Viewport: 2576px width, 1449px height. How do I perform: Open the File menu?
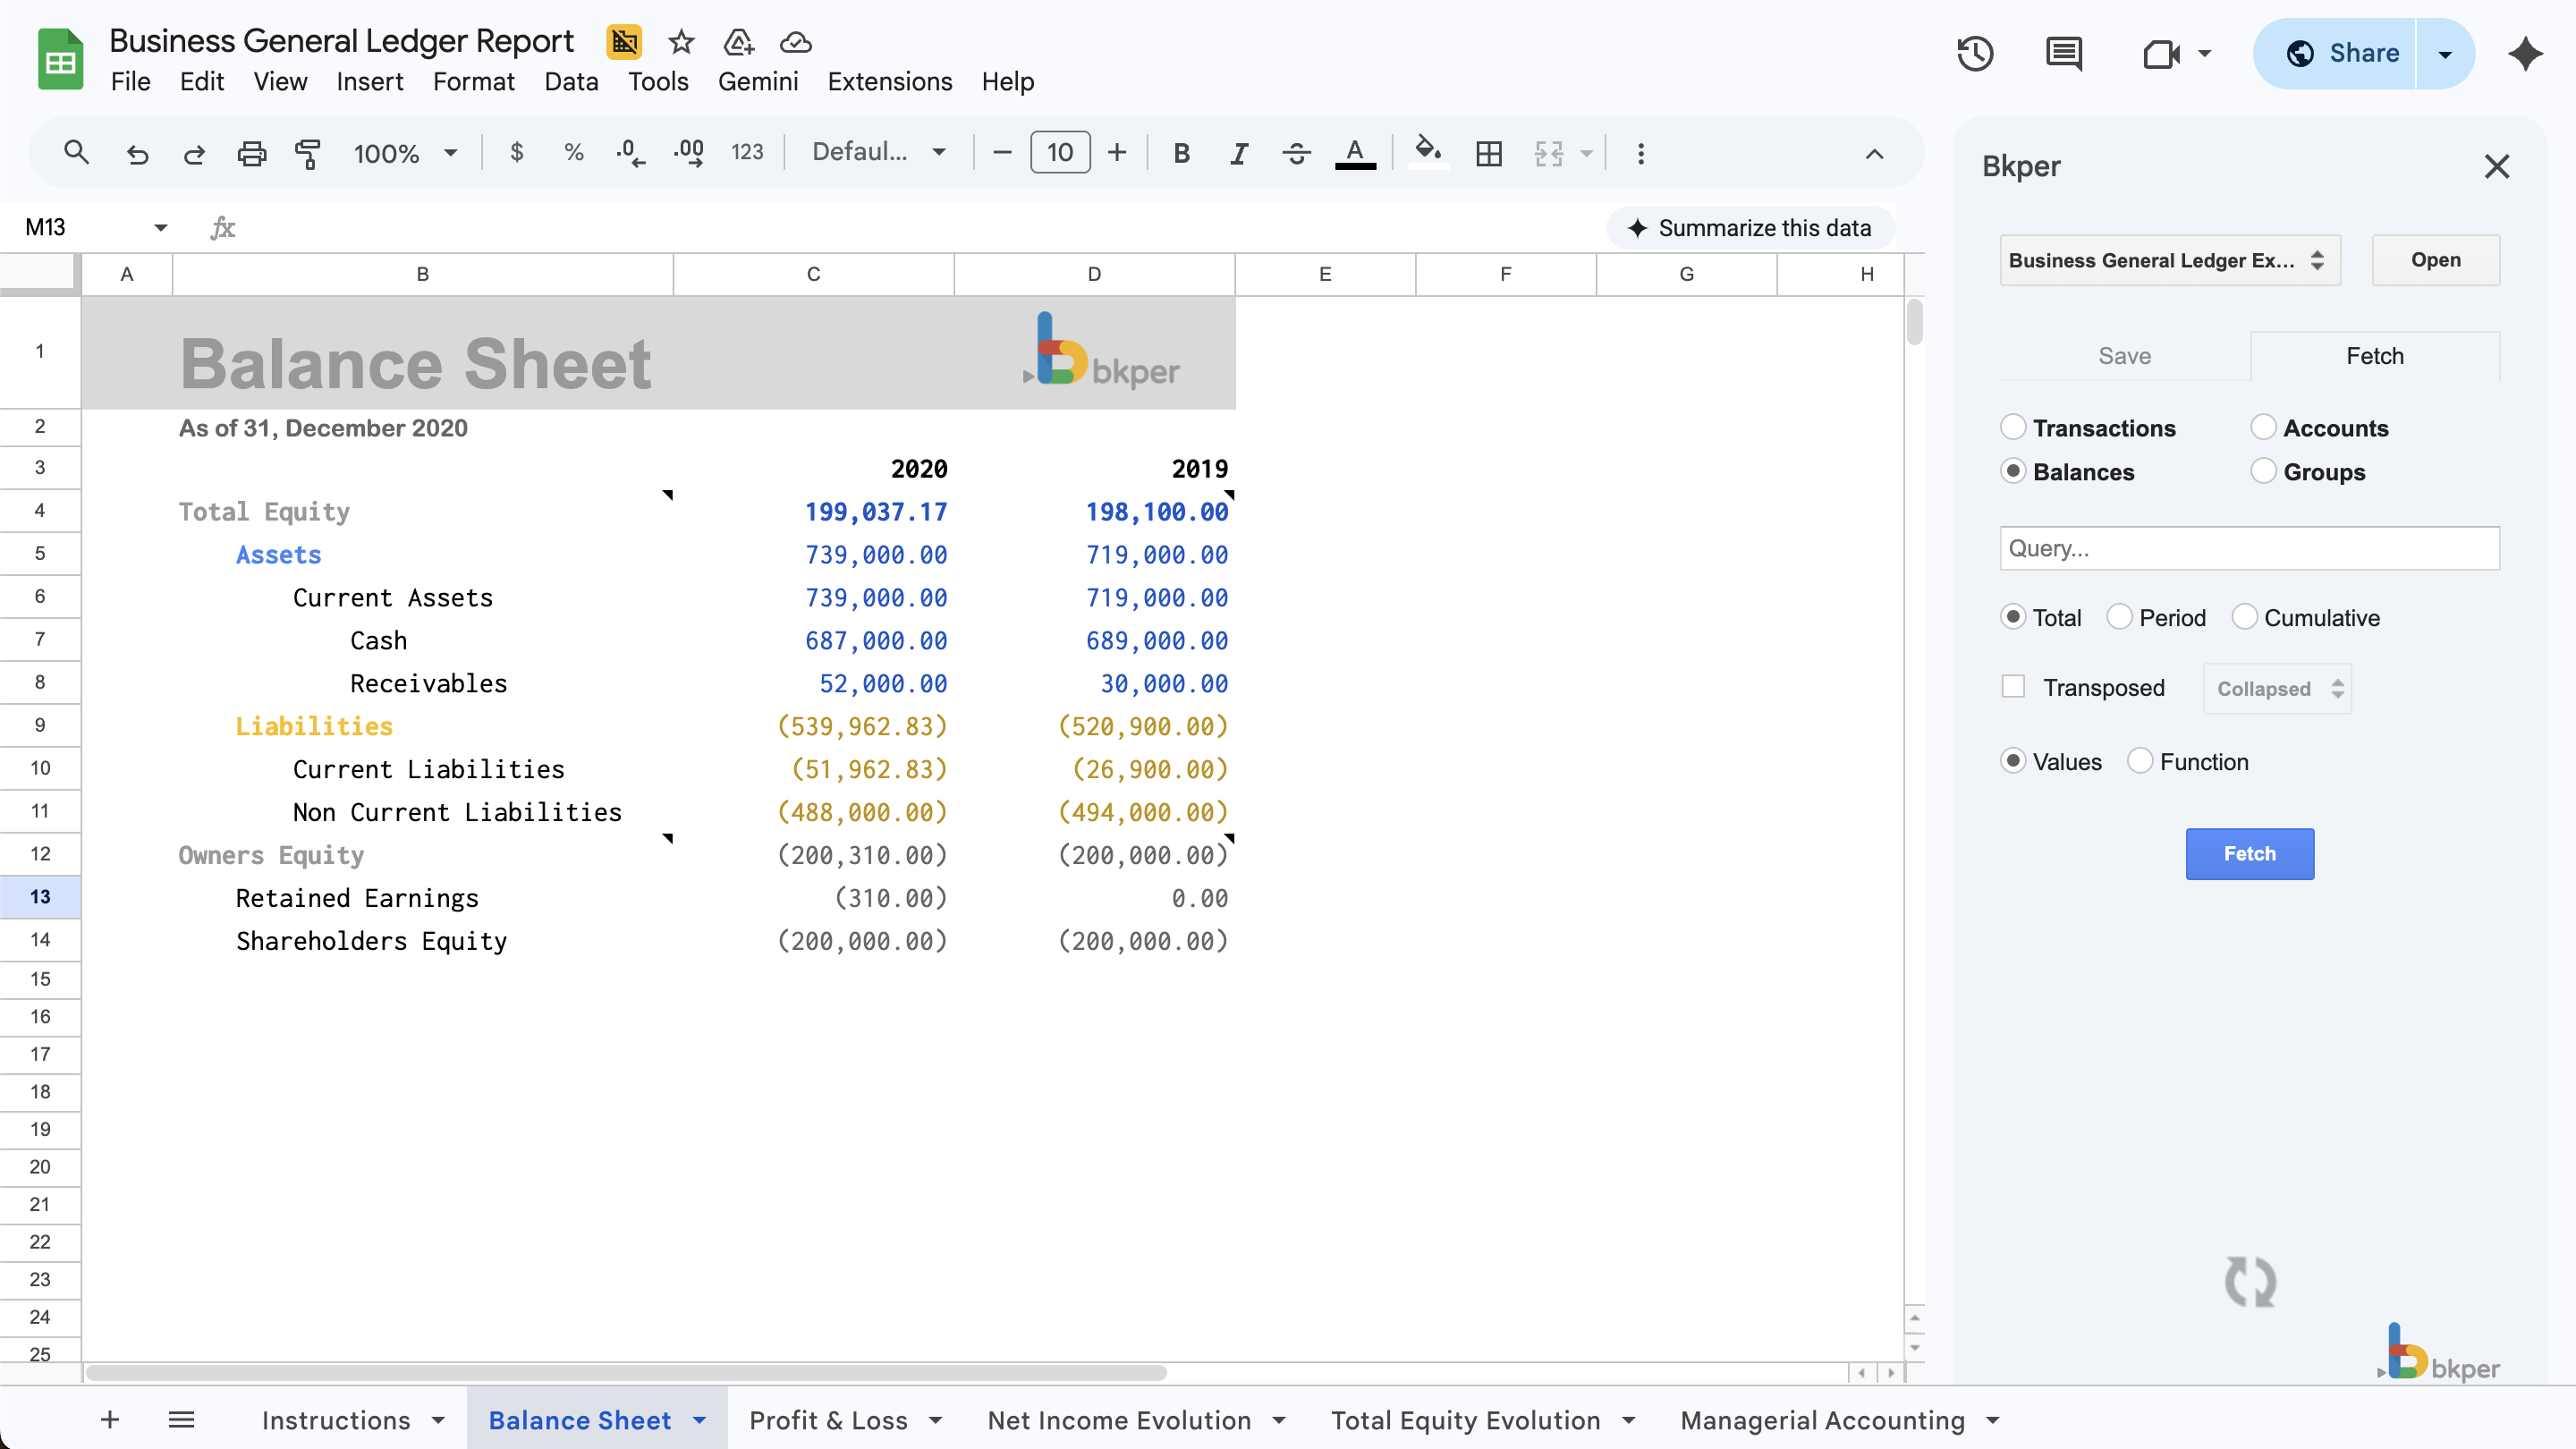[x=130, y=81]
